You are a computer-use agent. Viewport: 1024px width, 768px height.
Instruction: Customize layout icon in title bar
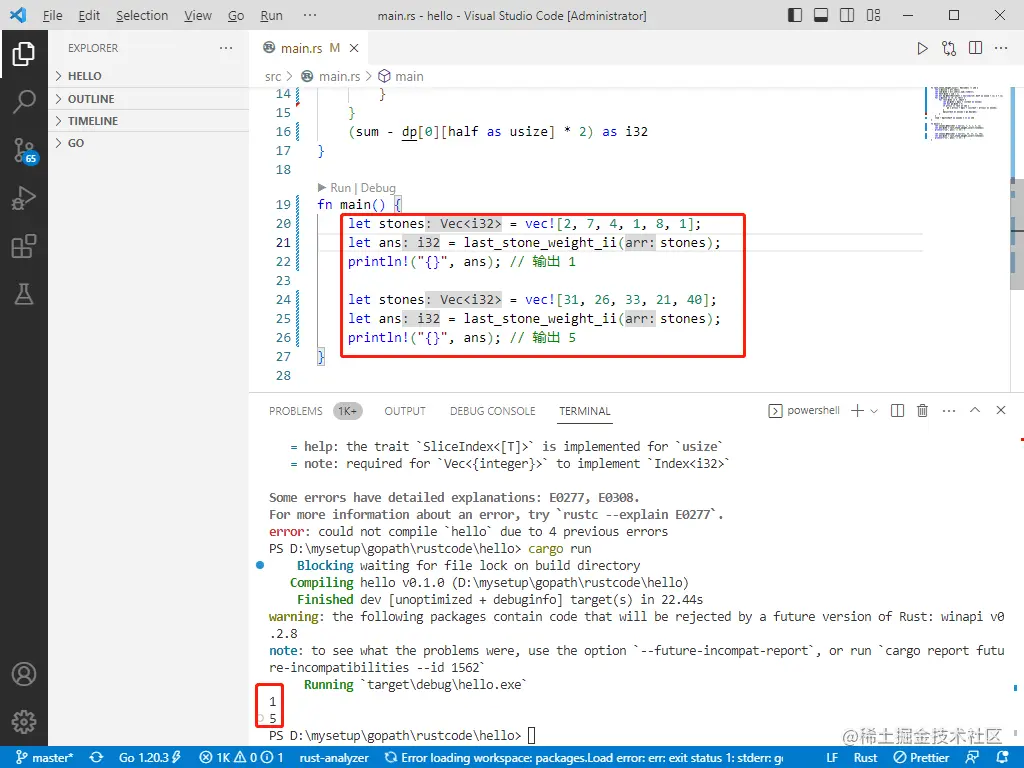pyautogui.click(x=873, y=15)
